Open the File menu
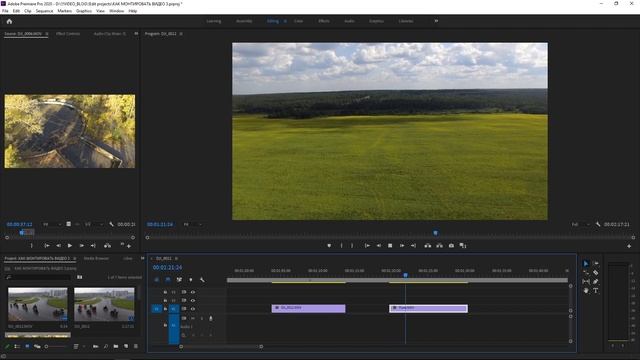 click(x=5, y=11)
